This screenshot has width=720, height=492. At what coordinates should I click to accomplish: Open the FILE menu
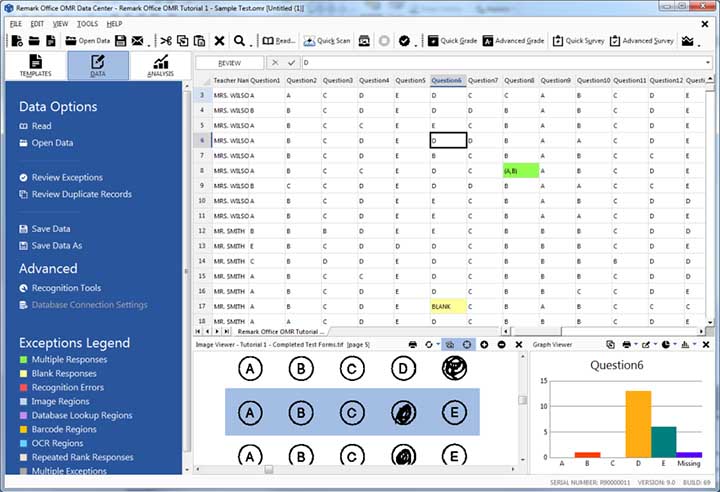pyautogui.click(x=16, y=24)
